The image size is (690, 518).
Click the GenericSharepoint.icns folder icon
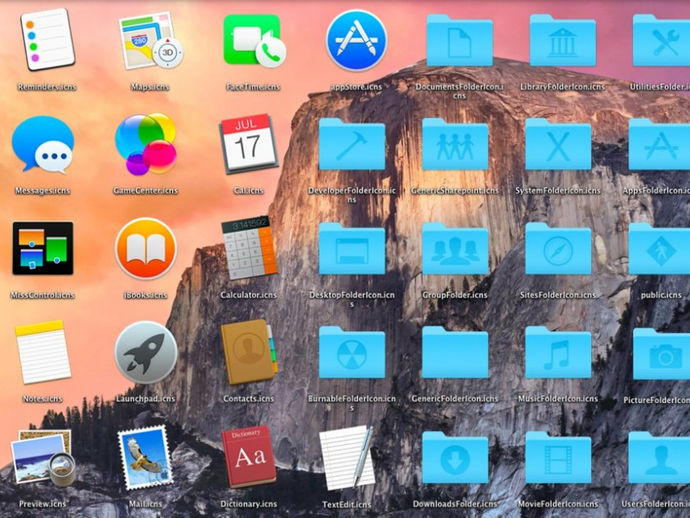pos(455,144)
